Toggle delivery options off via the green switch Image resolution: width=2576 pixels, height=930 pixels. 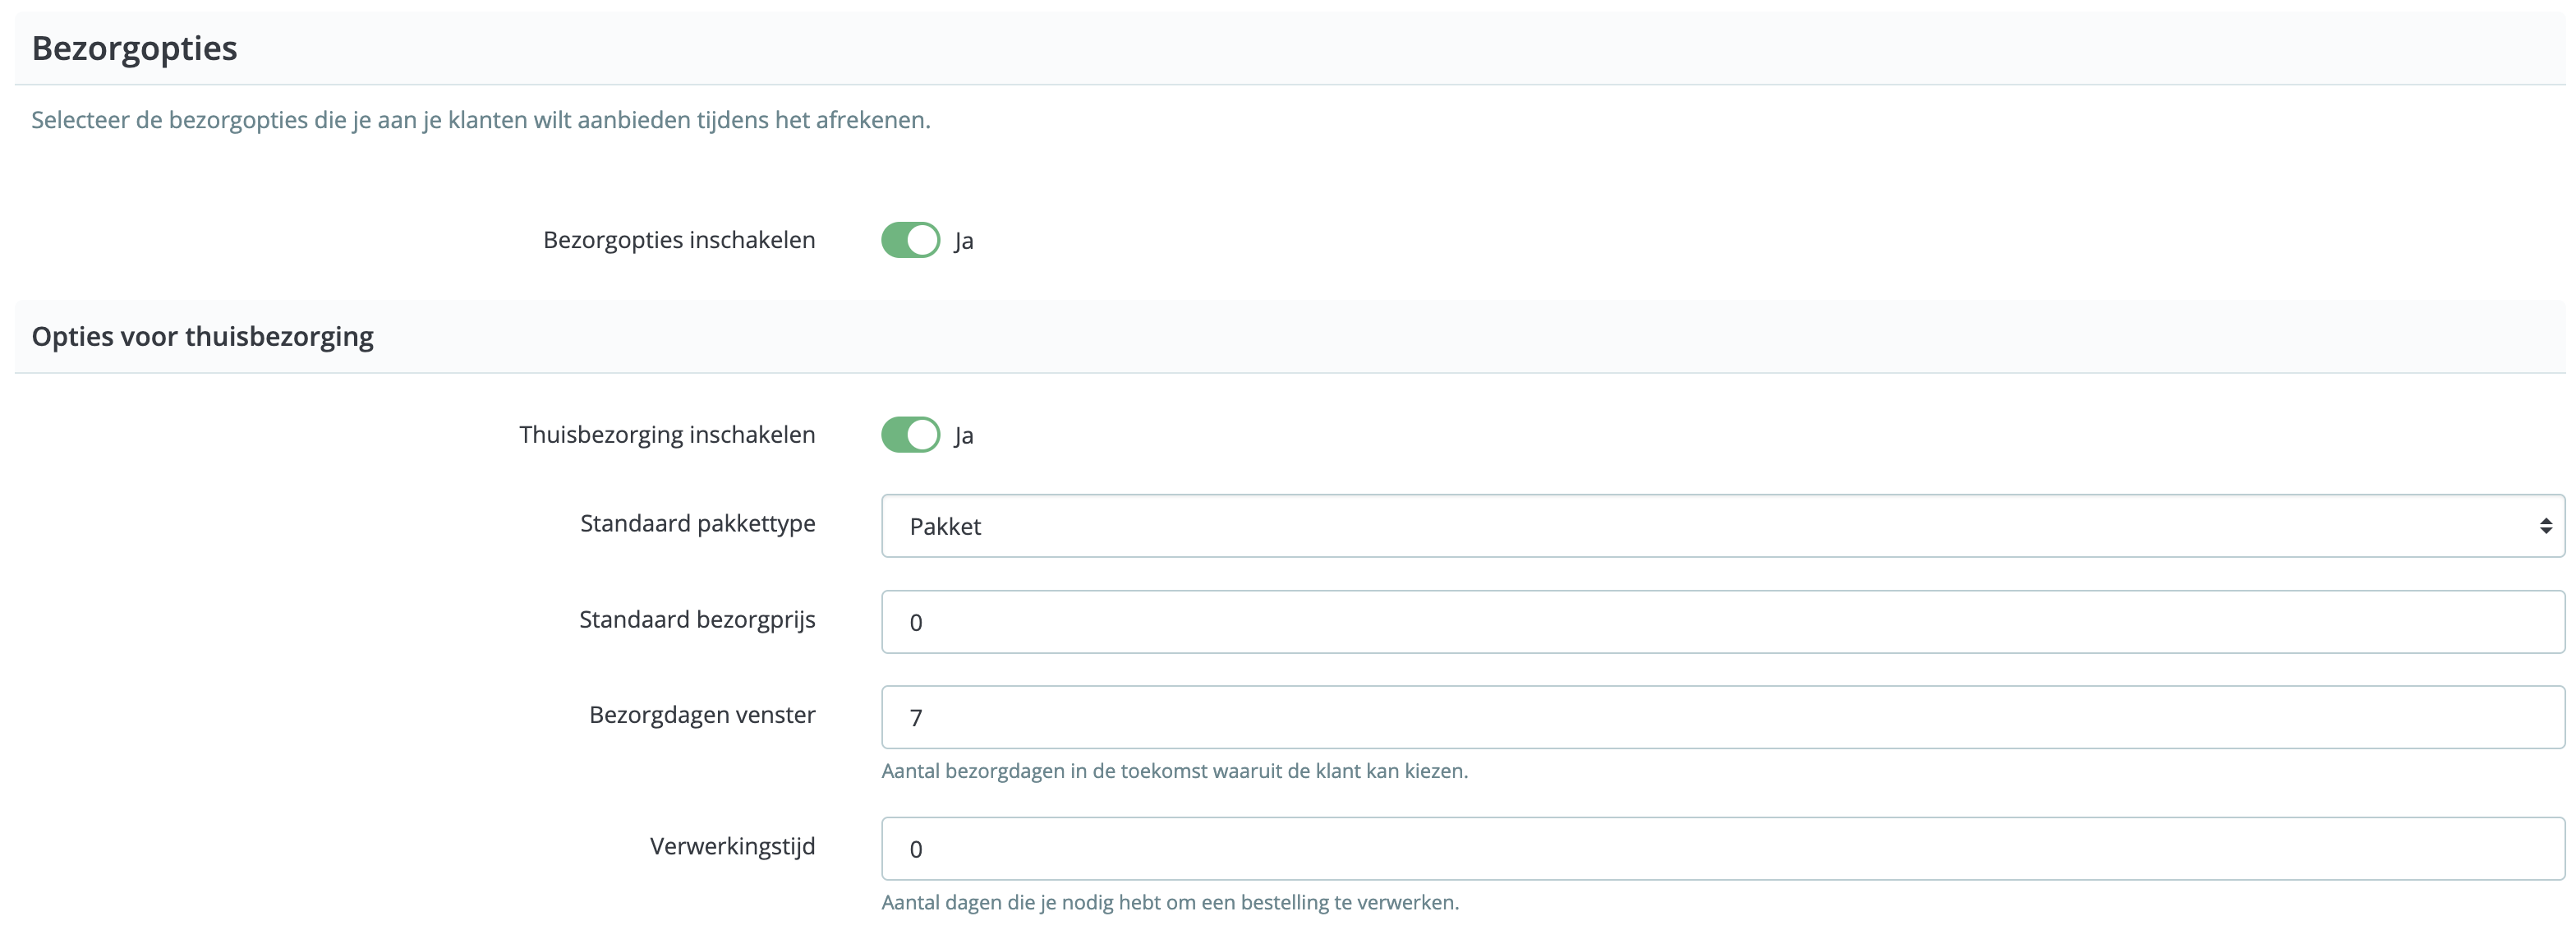tap(909, 240)
